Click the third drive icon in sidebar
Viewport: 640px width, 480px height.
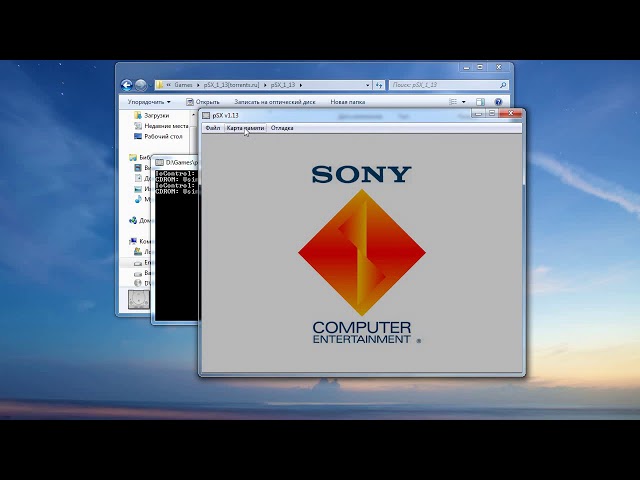click(x=138, y=273)
